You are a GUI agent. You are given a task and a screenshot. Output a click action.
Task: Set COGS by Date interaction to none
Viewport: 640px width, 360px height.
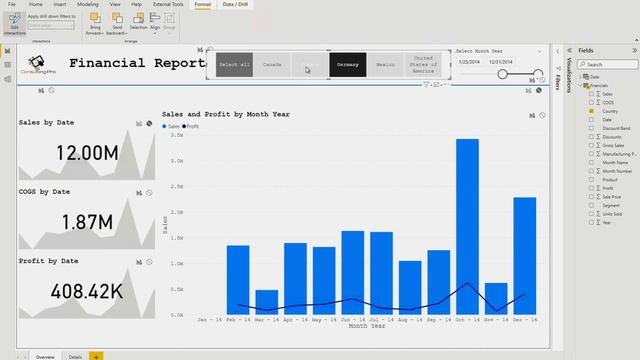(x=149, y=193)
